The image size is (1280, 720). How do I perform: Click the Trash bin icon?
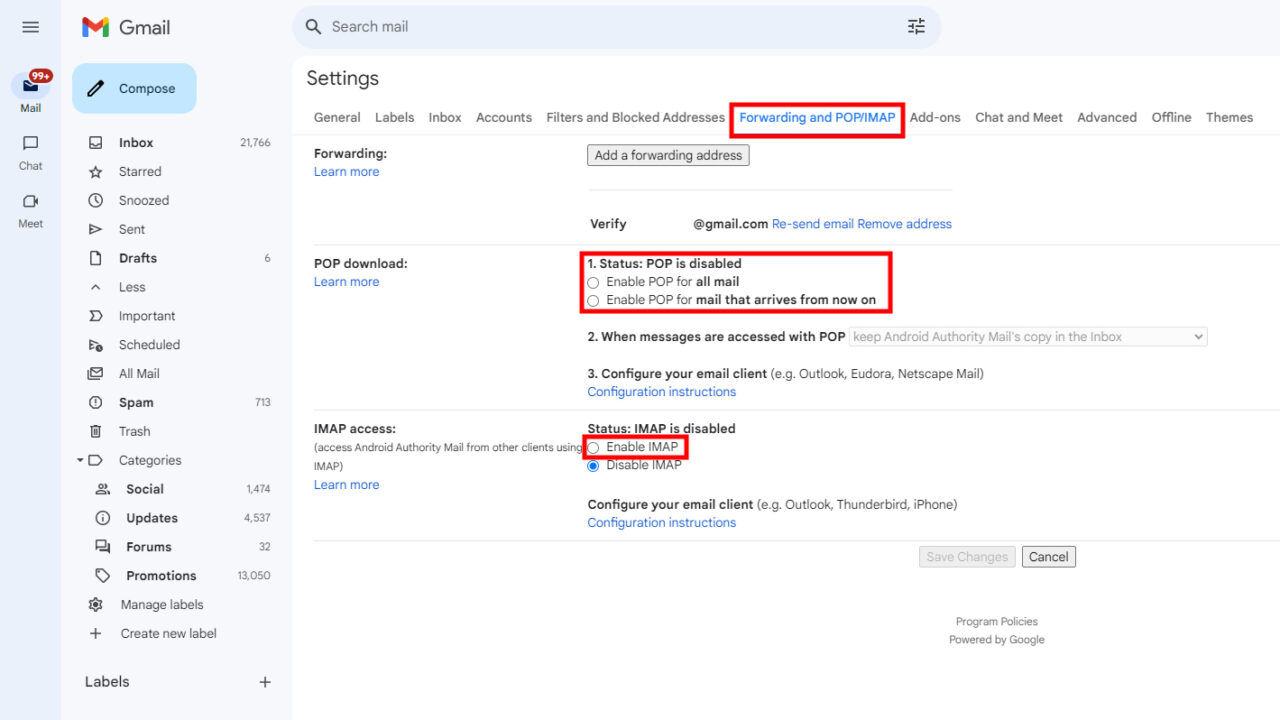pos(96,432)
